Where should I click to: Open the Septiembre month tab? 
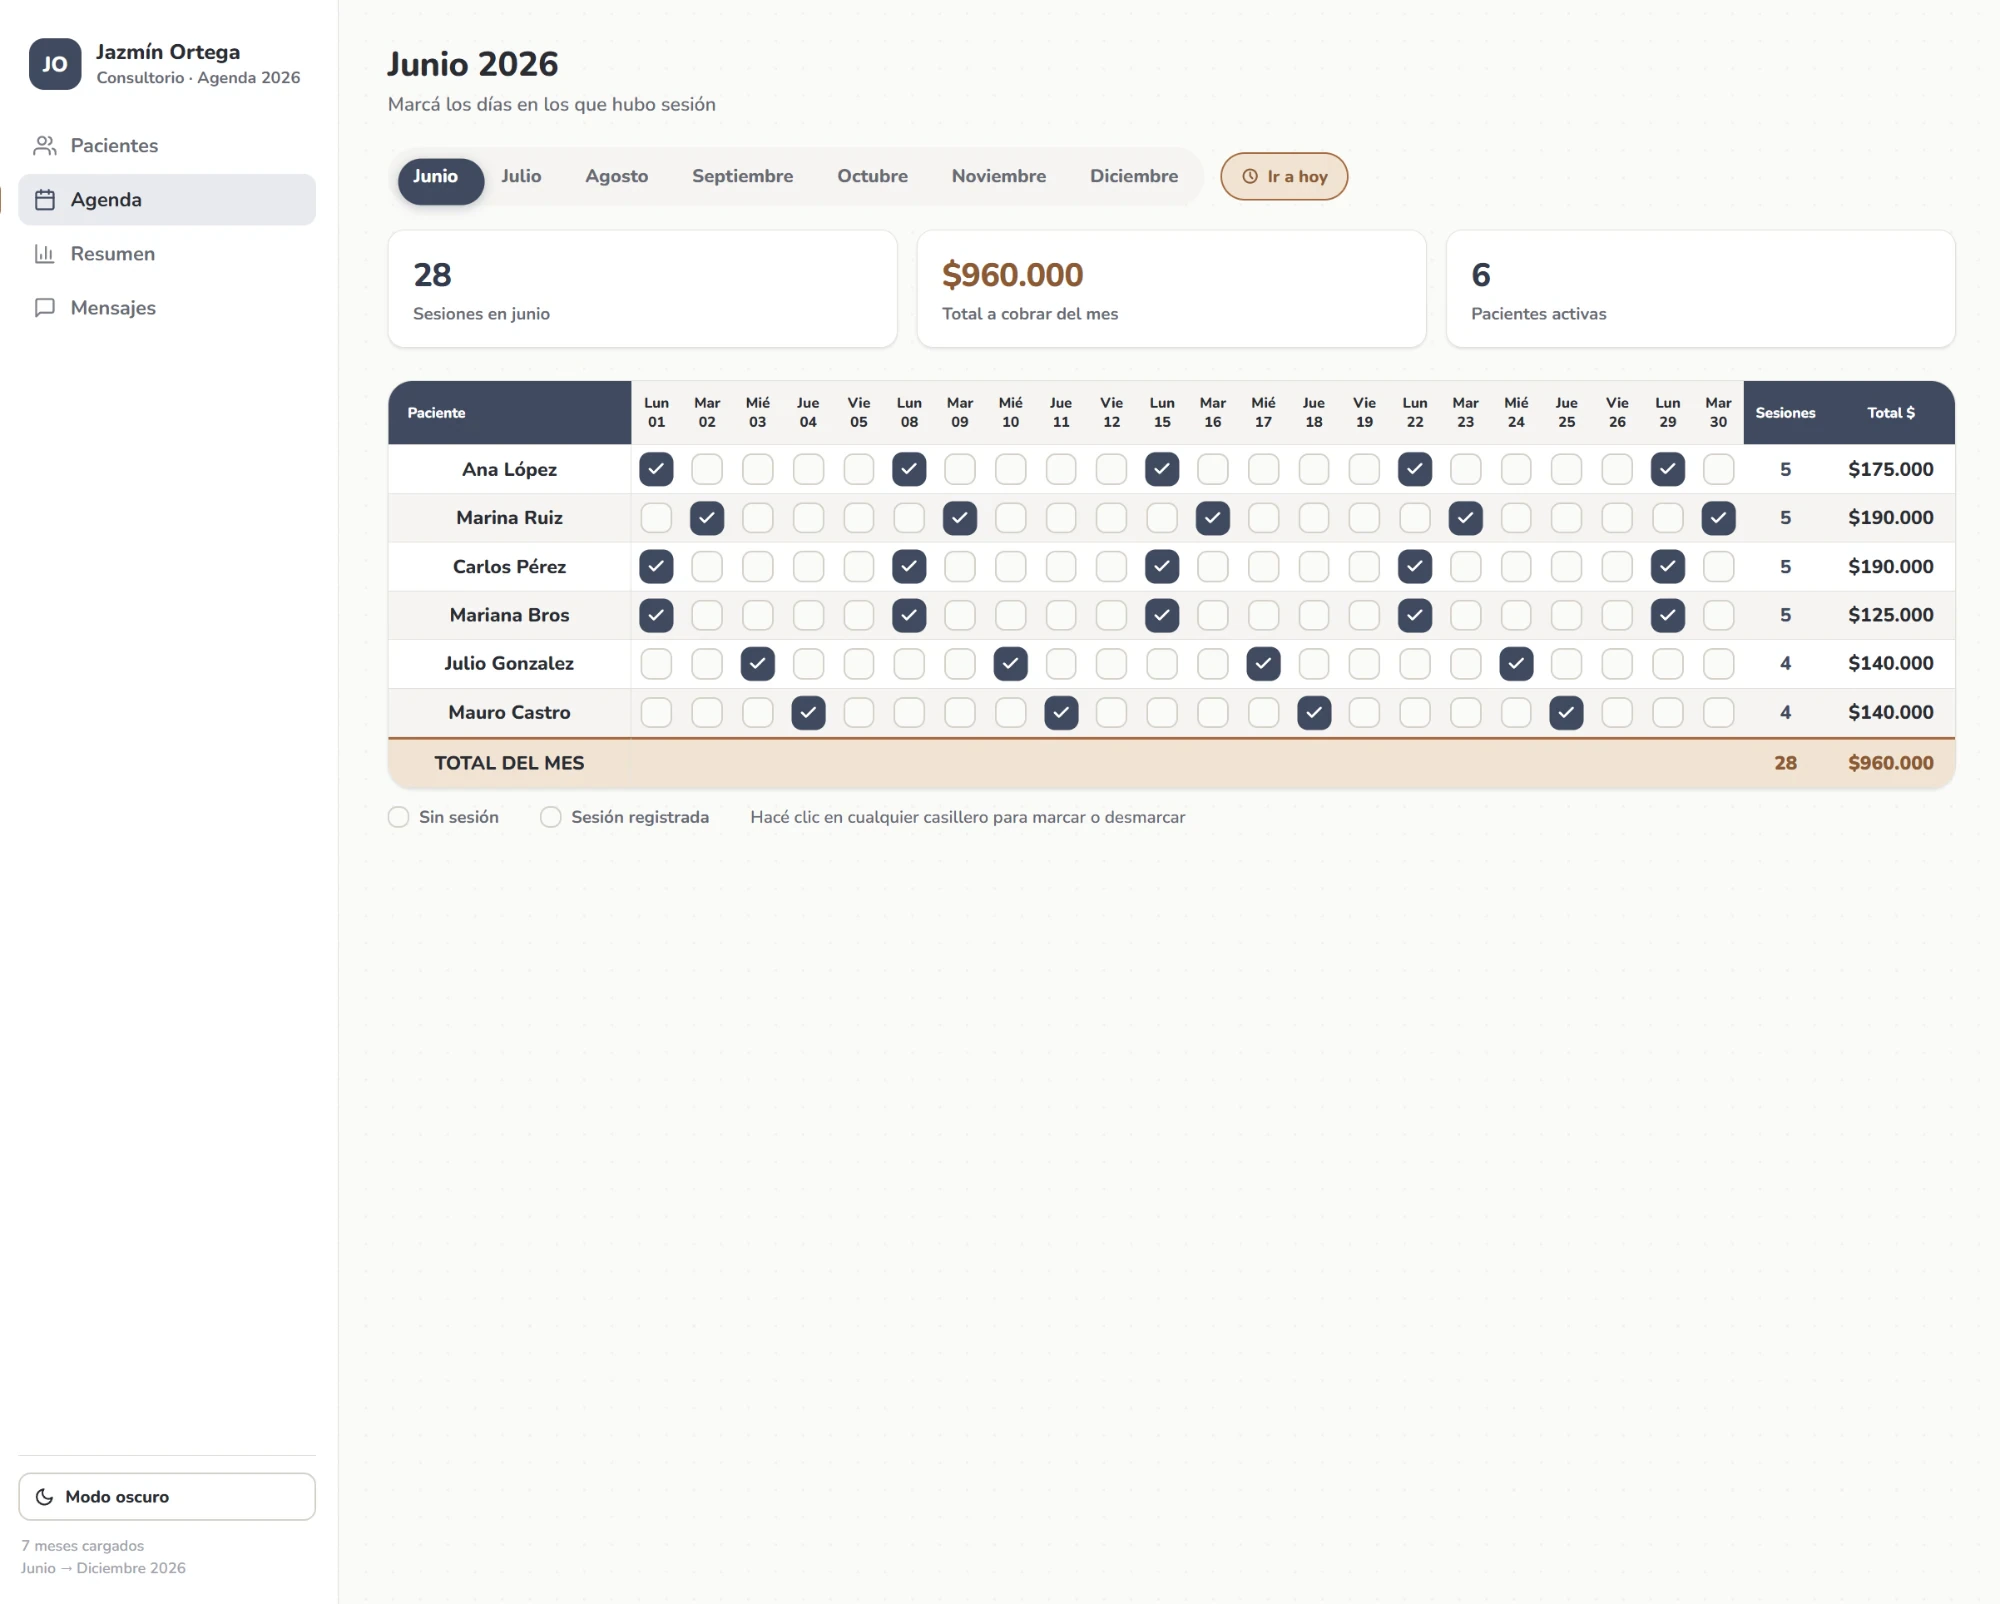[742, 177]
